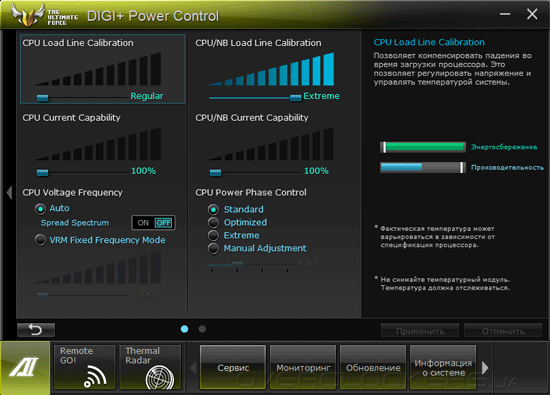Open the AI Suite main logo button

(25, 368)
